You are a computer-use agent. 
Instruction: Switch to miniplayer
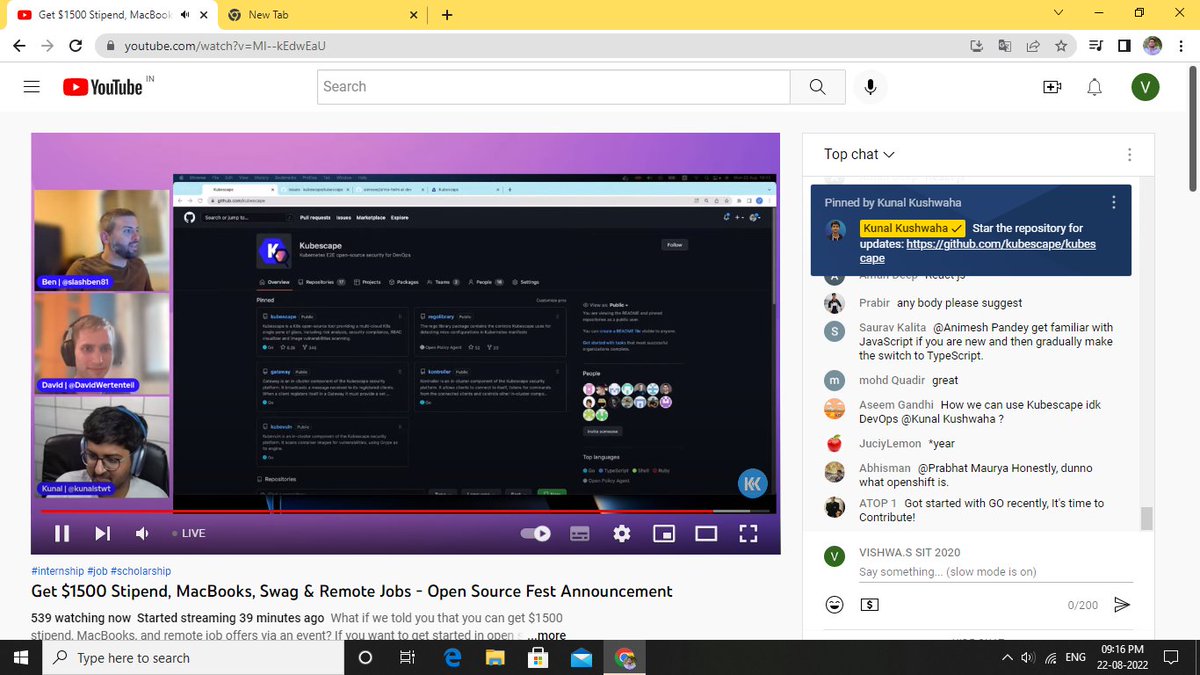[x=664, y=533]
